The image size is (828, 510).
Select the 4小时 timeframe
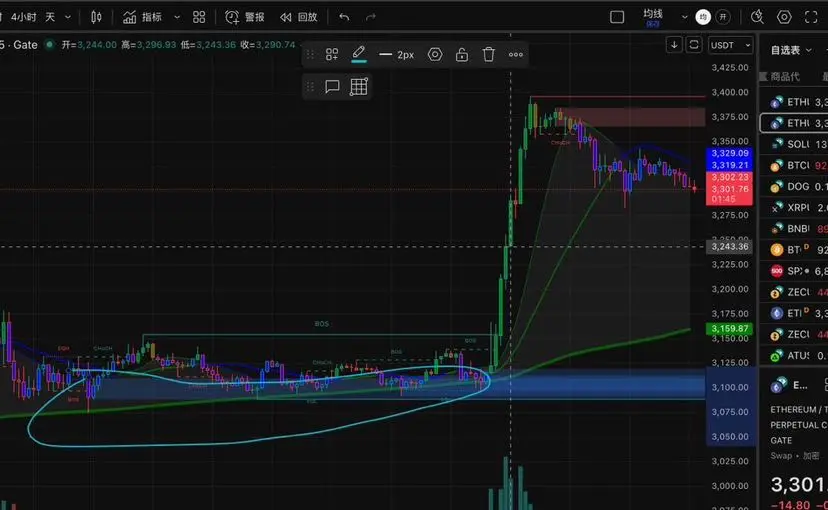tap(24, 17)
